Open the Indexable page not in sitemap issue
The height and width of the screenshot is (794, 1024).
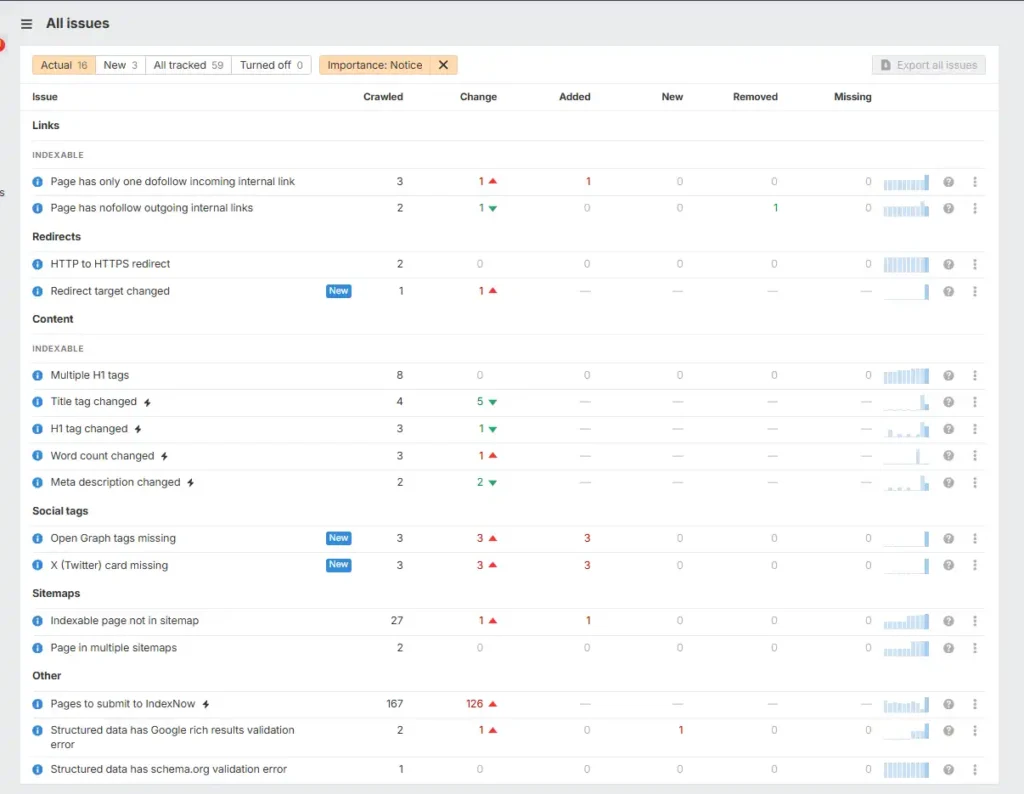coord(125,620)
